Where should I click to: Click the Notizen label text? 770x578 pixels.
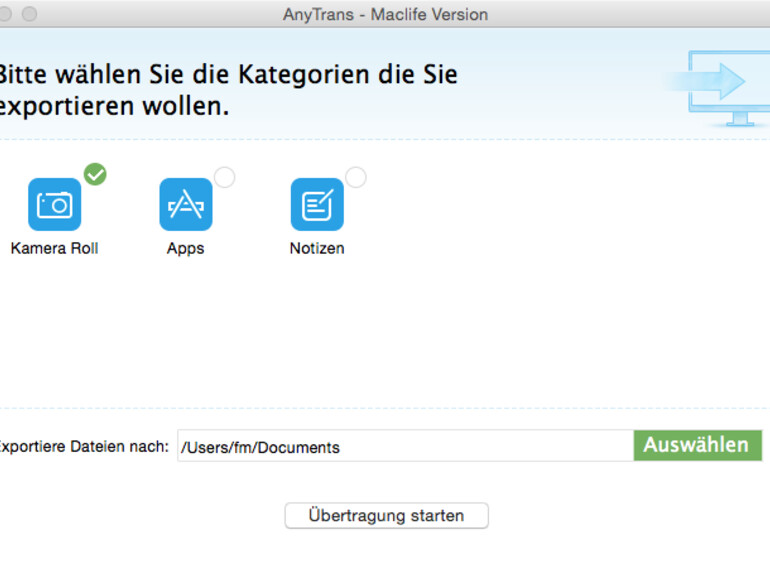pos(317,248)
